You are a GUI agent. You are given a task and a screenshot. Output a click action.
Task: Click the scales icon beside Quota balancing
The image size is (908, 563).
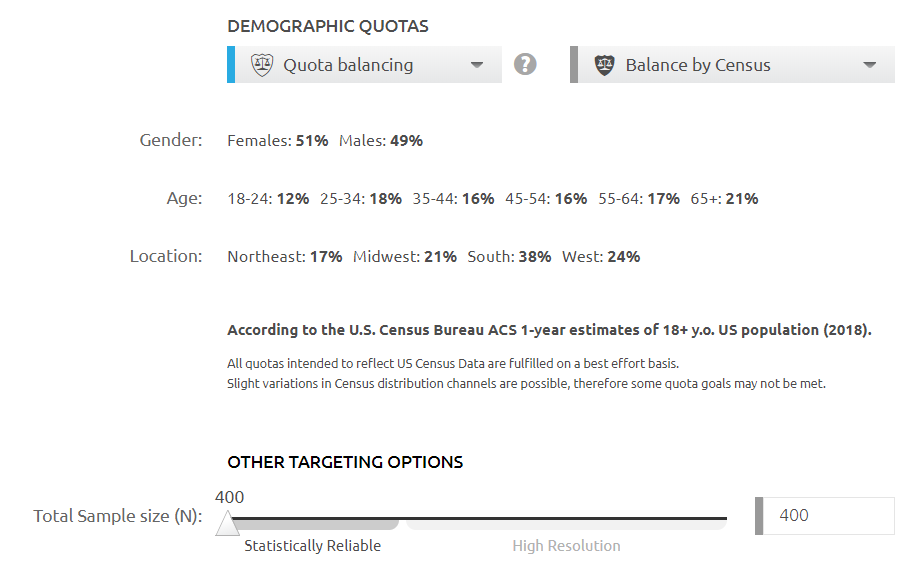261,65
